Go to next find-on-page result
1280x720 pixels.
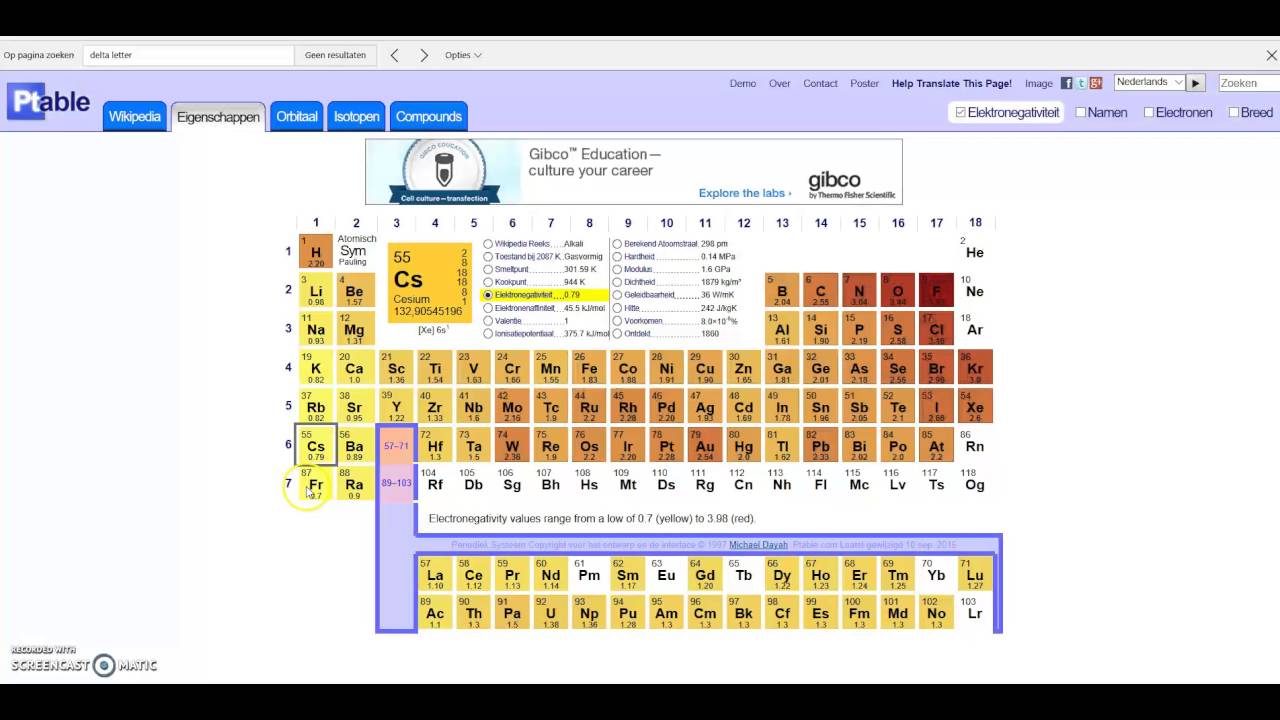click(424, 55)
